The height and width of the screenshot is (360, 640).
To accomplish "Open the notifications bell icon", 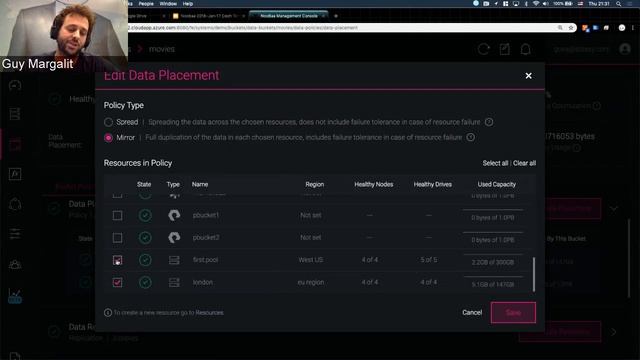I will click(526, 49).
